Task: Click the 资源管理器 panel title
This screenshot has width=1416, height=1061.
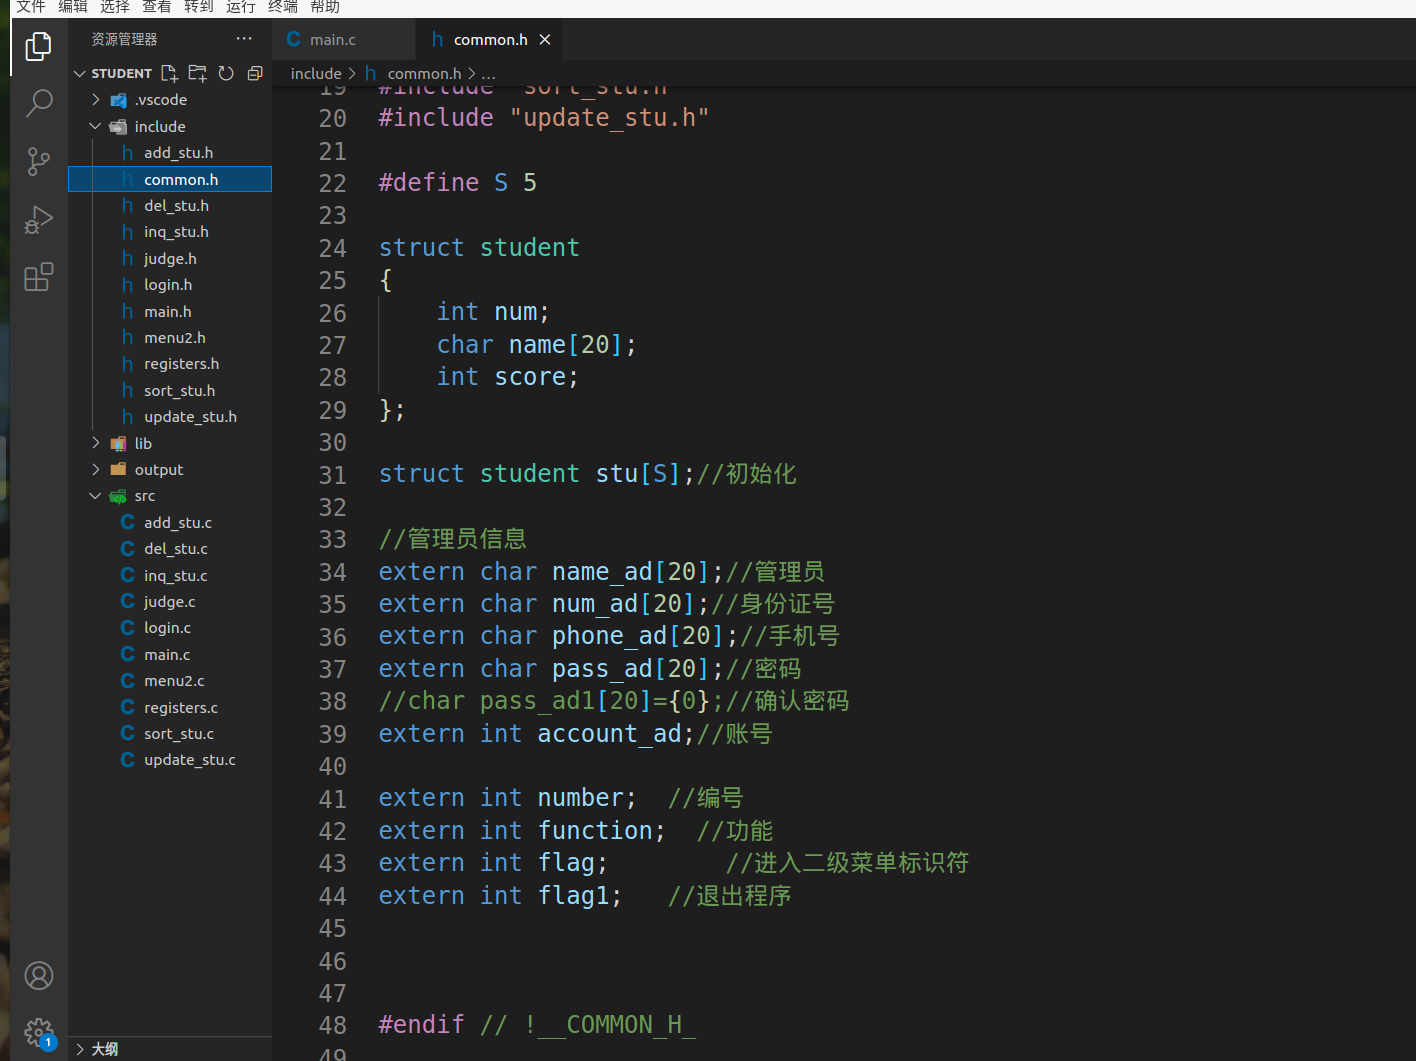Action: click(124, 39)
